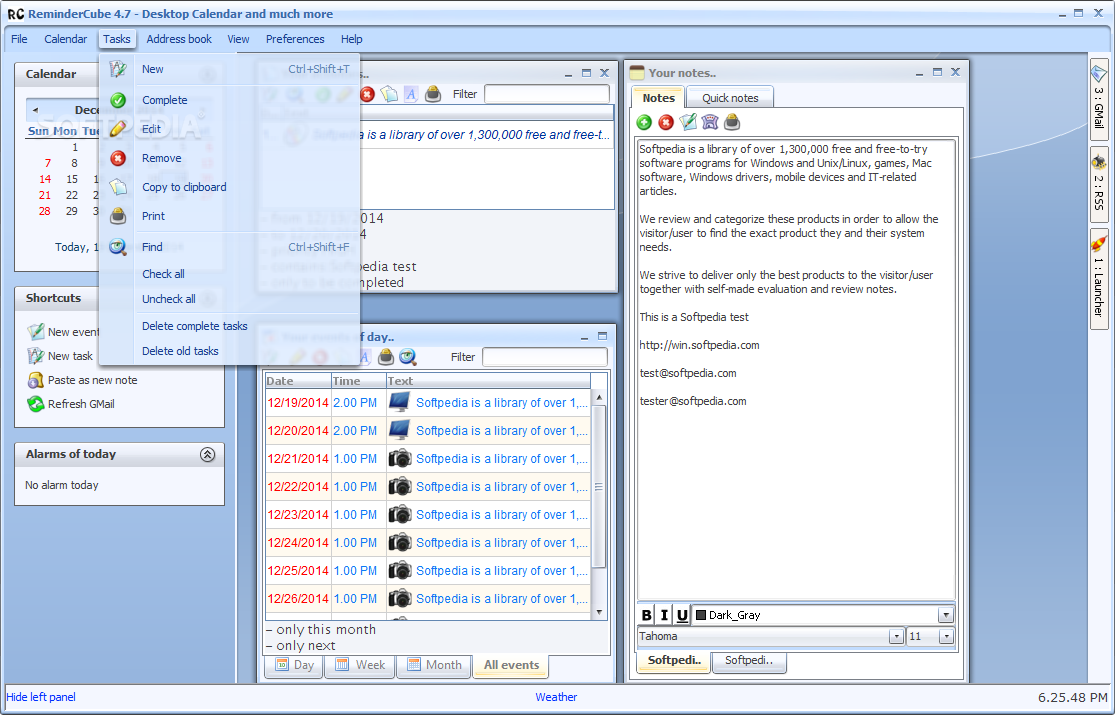Click the Weather link in status bar
The width and height of the screenshot is (1115, 715).
click(x=556, y=697)
